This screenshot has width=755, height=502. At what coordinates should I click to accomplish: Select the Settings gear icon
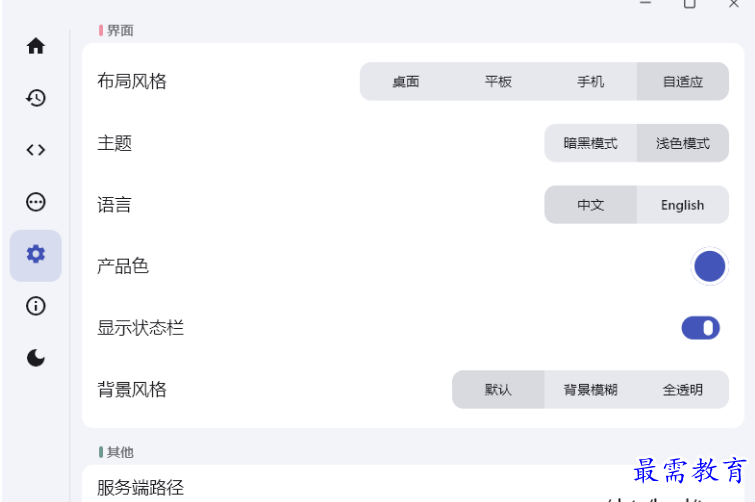pos(36,255)
